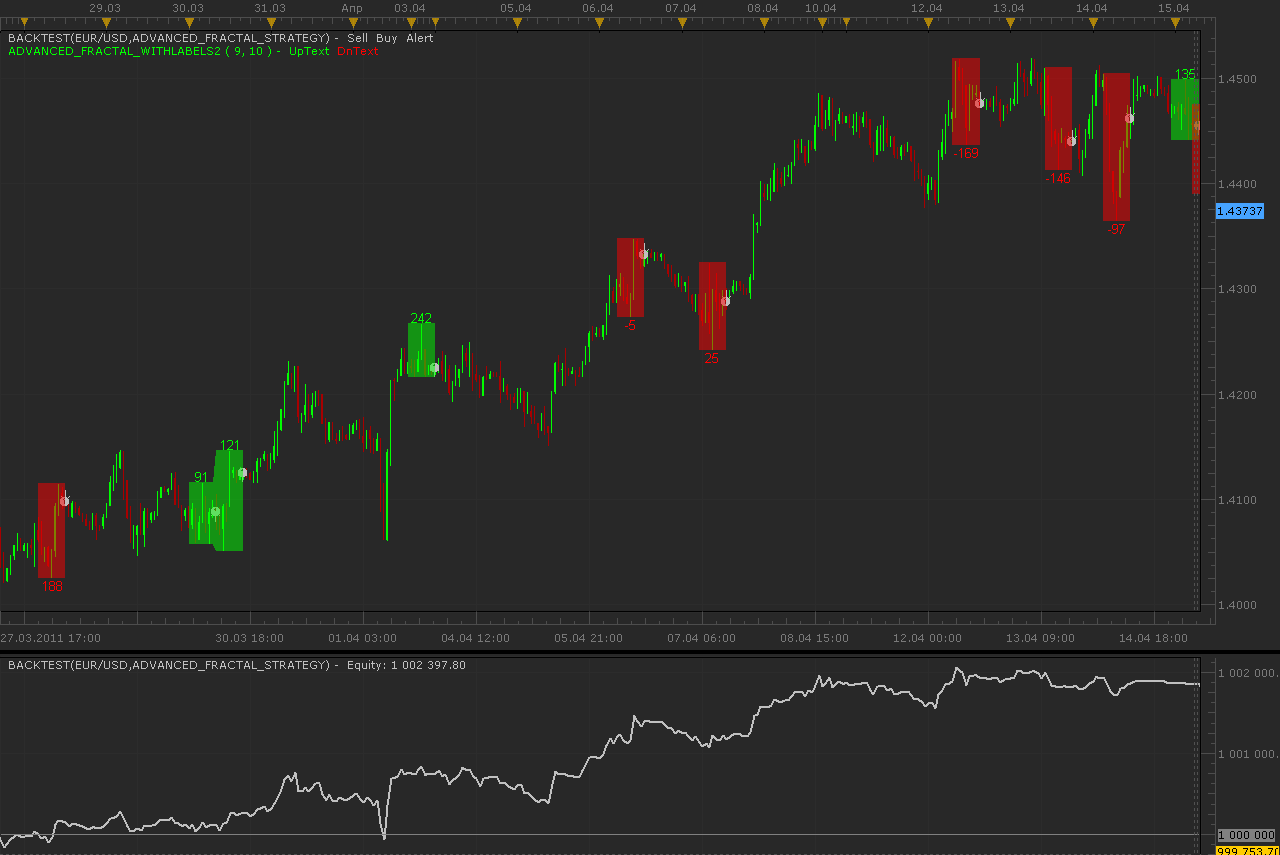Click the Alert label in chart legend
Viewport: 1280px width, 855px height.
point(419,37)
